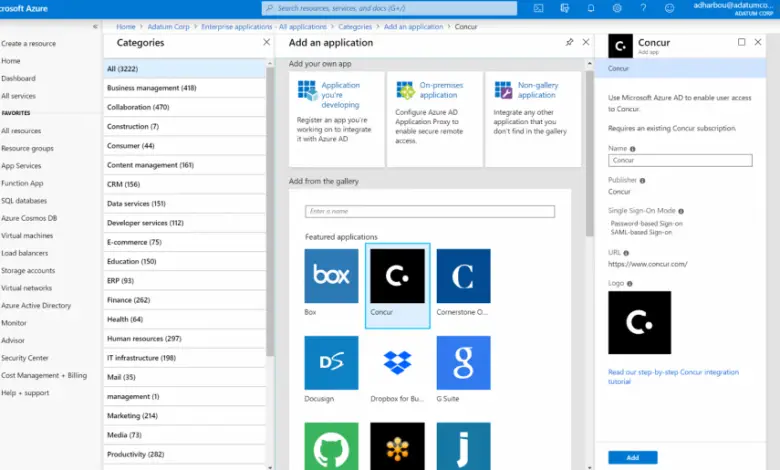This screenshot has height=470, width=780.
Task: Show info tooltip for Logo
Action: [x=629, y=283]
